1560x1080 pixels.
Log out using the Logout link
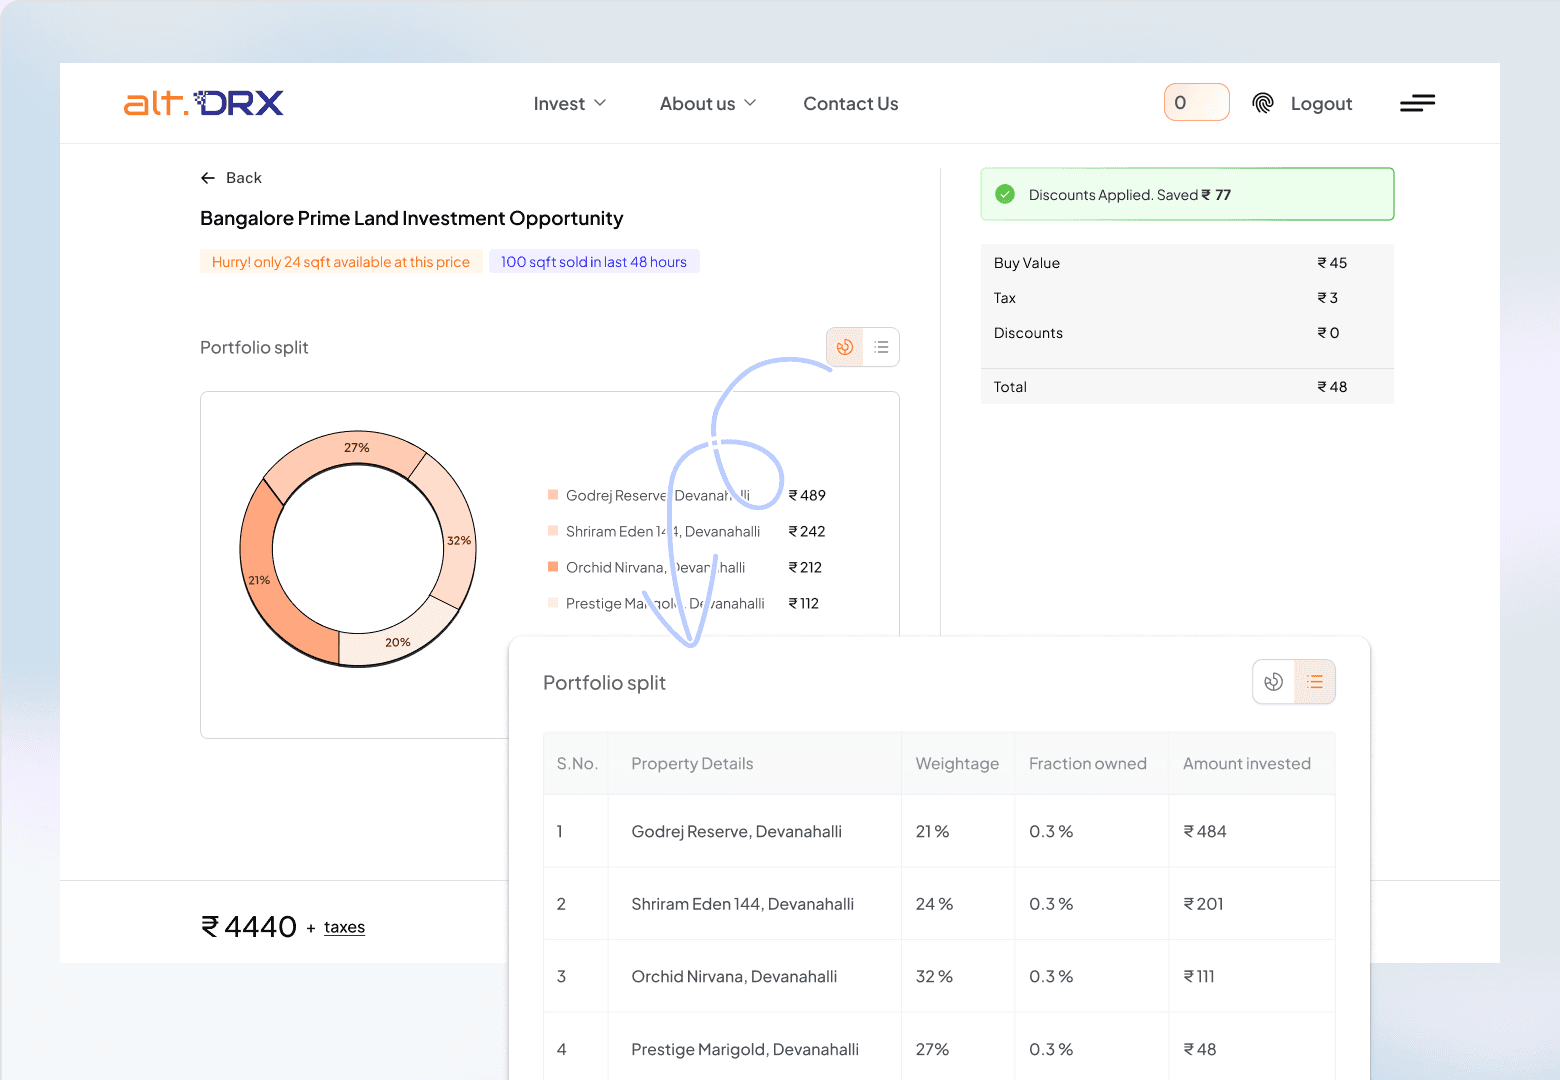[x=1321, y=104]
